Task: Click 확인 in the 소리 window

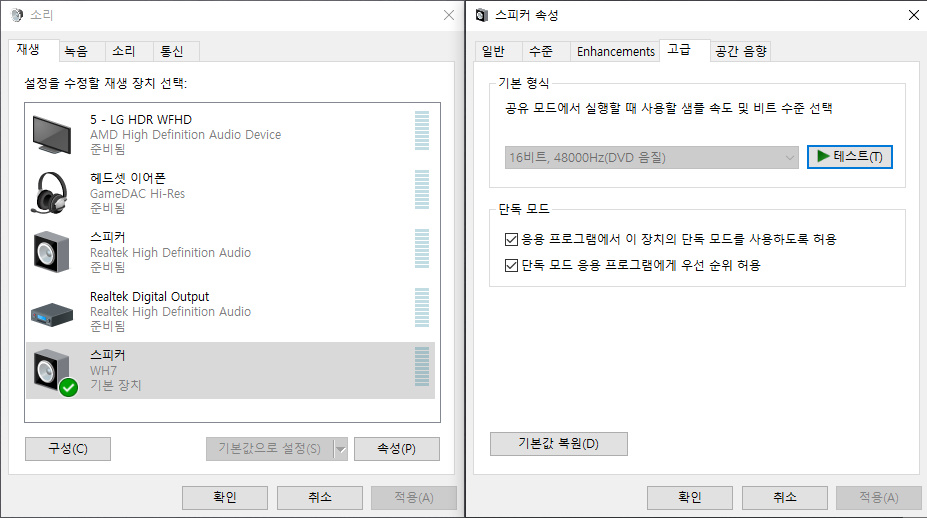Action: [225, 498]
